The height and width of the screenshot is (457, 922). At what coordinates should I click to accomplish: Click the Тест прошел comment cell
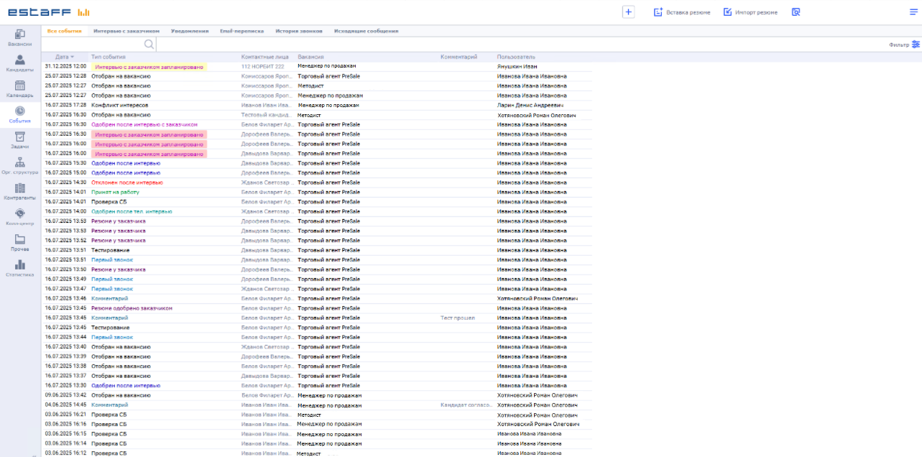click(458, 318)
